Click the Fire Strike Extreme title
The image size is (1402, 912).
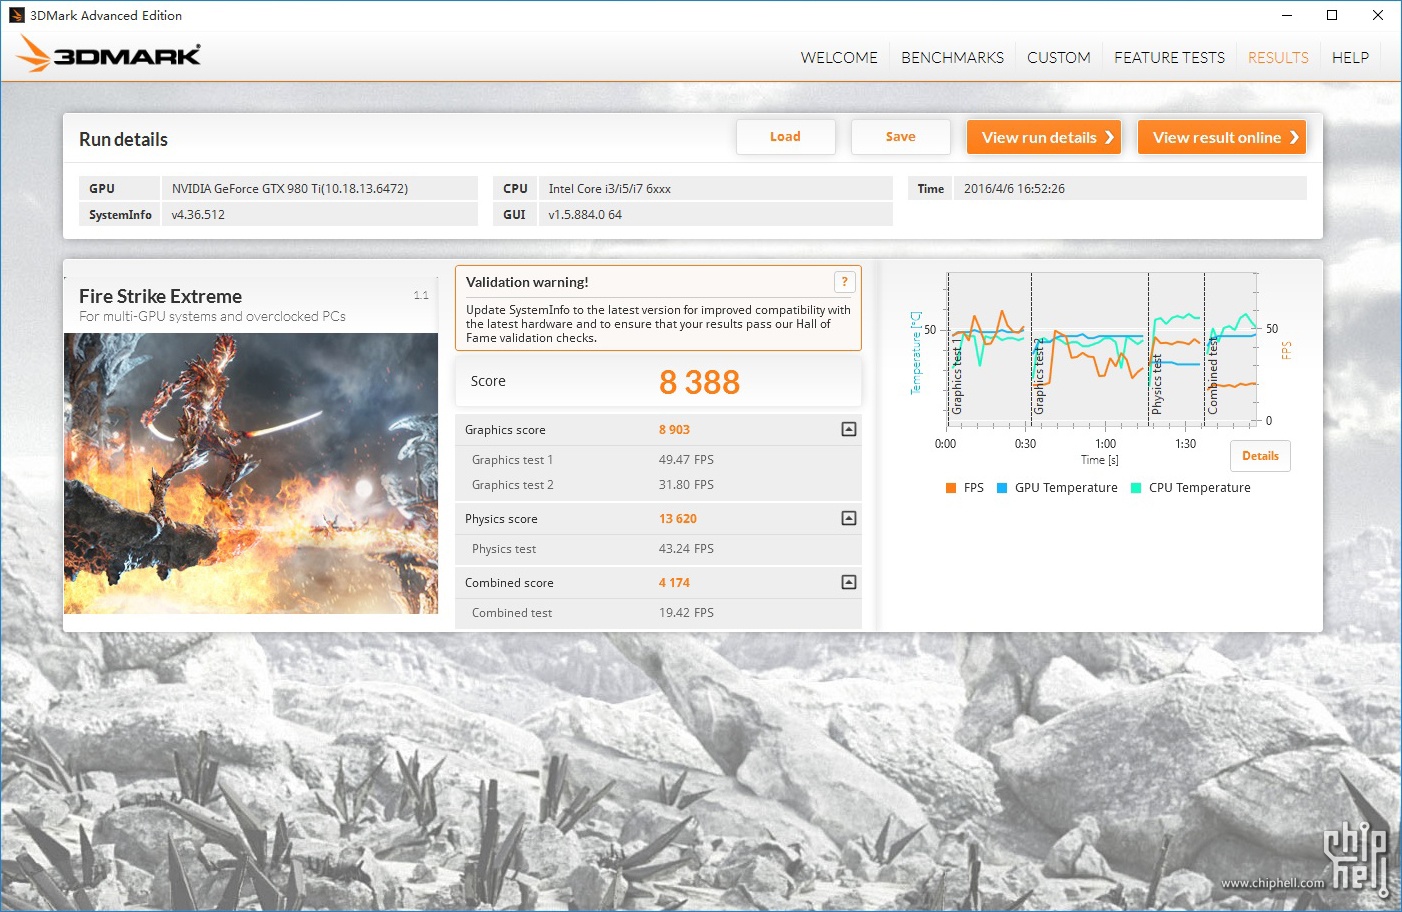coord(160,296)
